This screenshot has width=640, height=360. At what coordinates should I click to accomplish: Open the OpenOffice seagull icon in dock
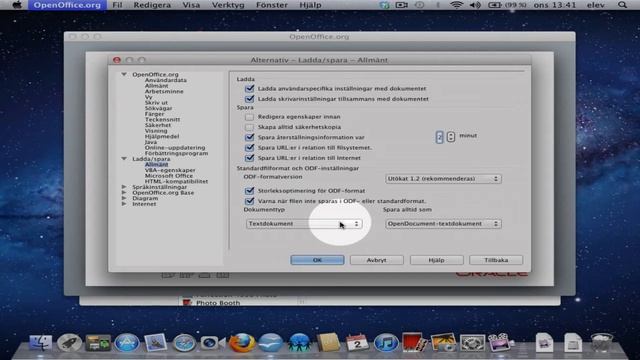tap(270, 342)
